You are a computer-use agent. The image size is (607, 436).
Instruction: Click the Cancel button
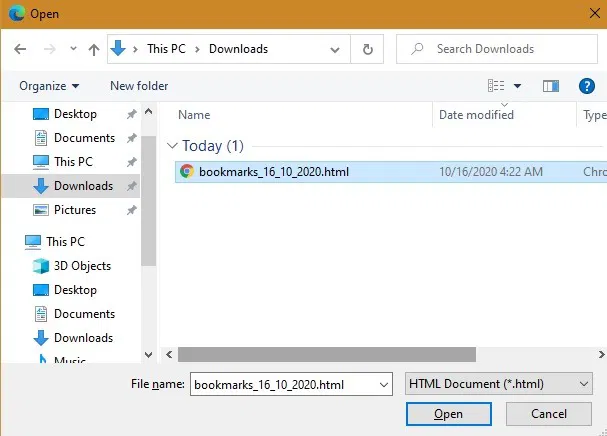pyautogui.click(x=548, y=414)
